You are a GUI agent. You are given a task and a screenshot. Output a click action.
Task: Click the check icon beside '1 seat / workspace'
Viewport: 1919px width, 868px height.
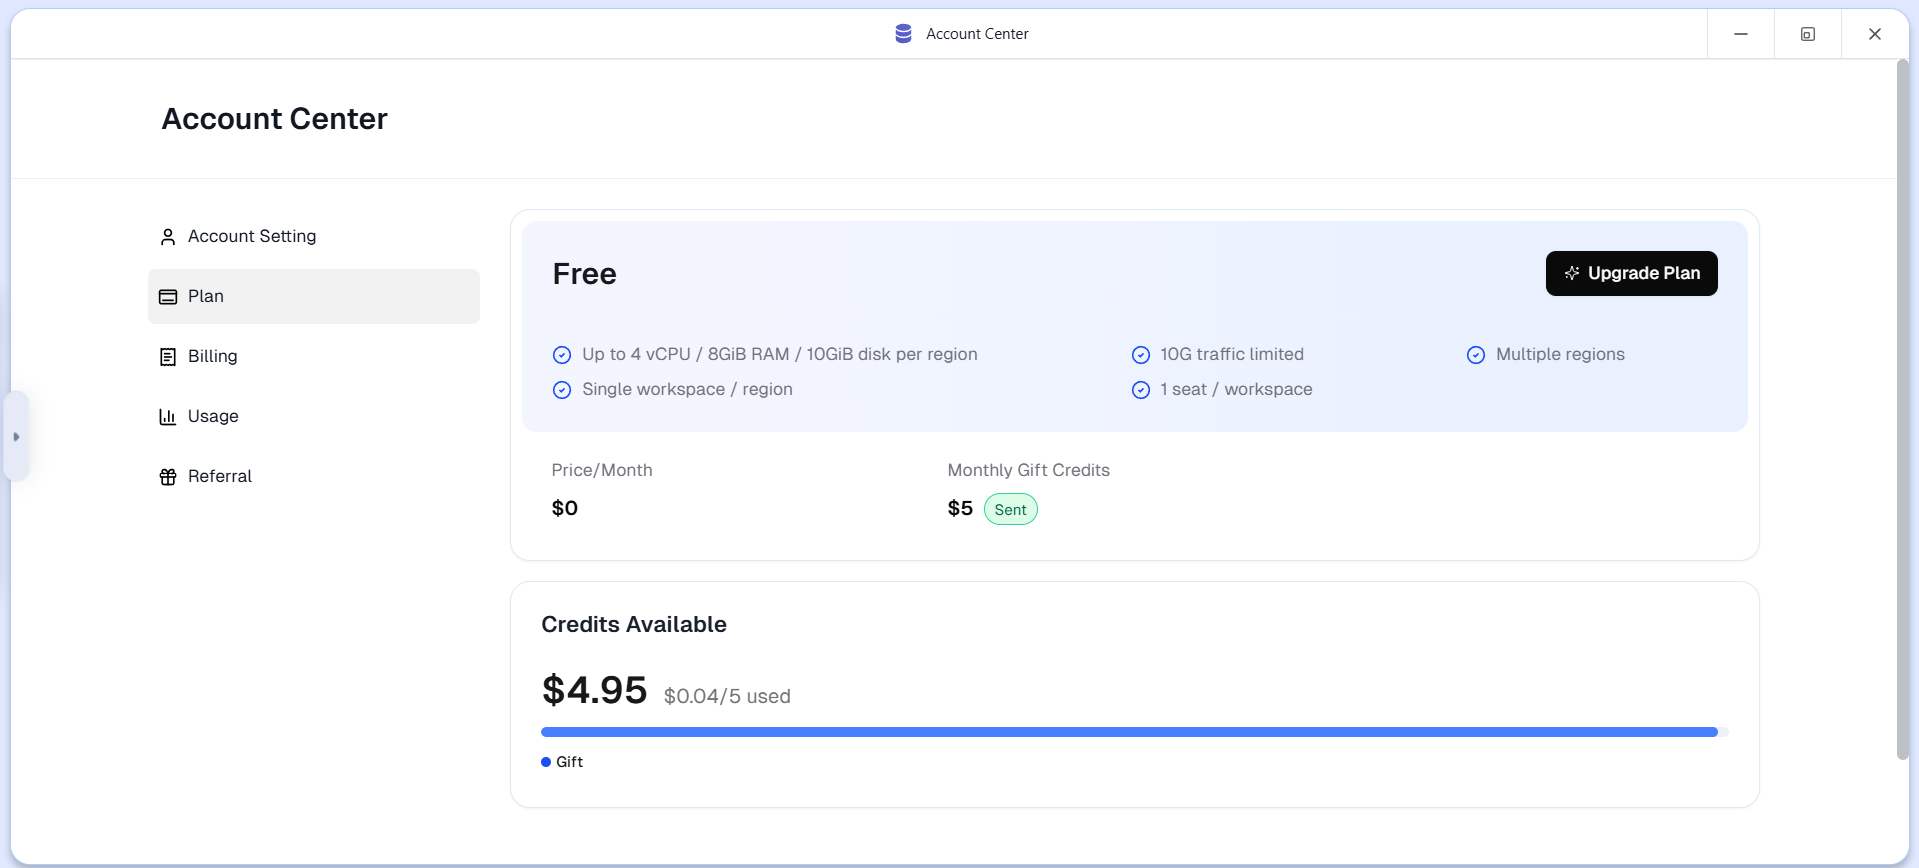click(x=1140, y=390)
